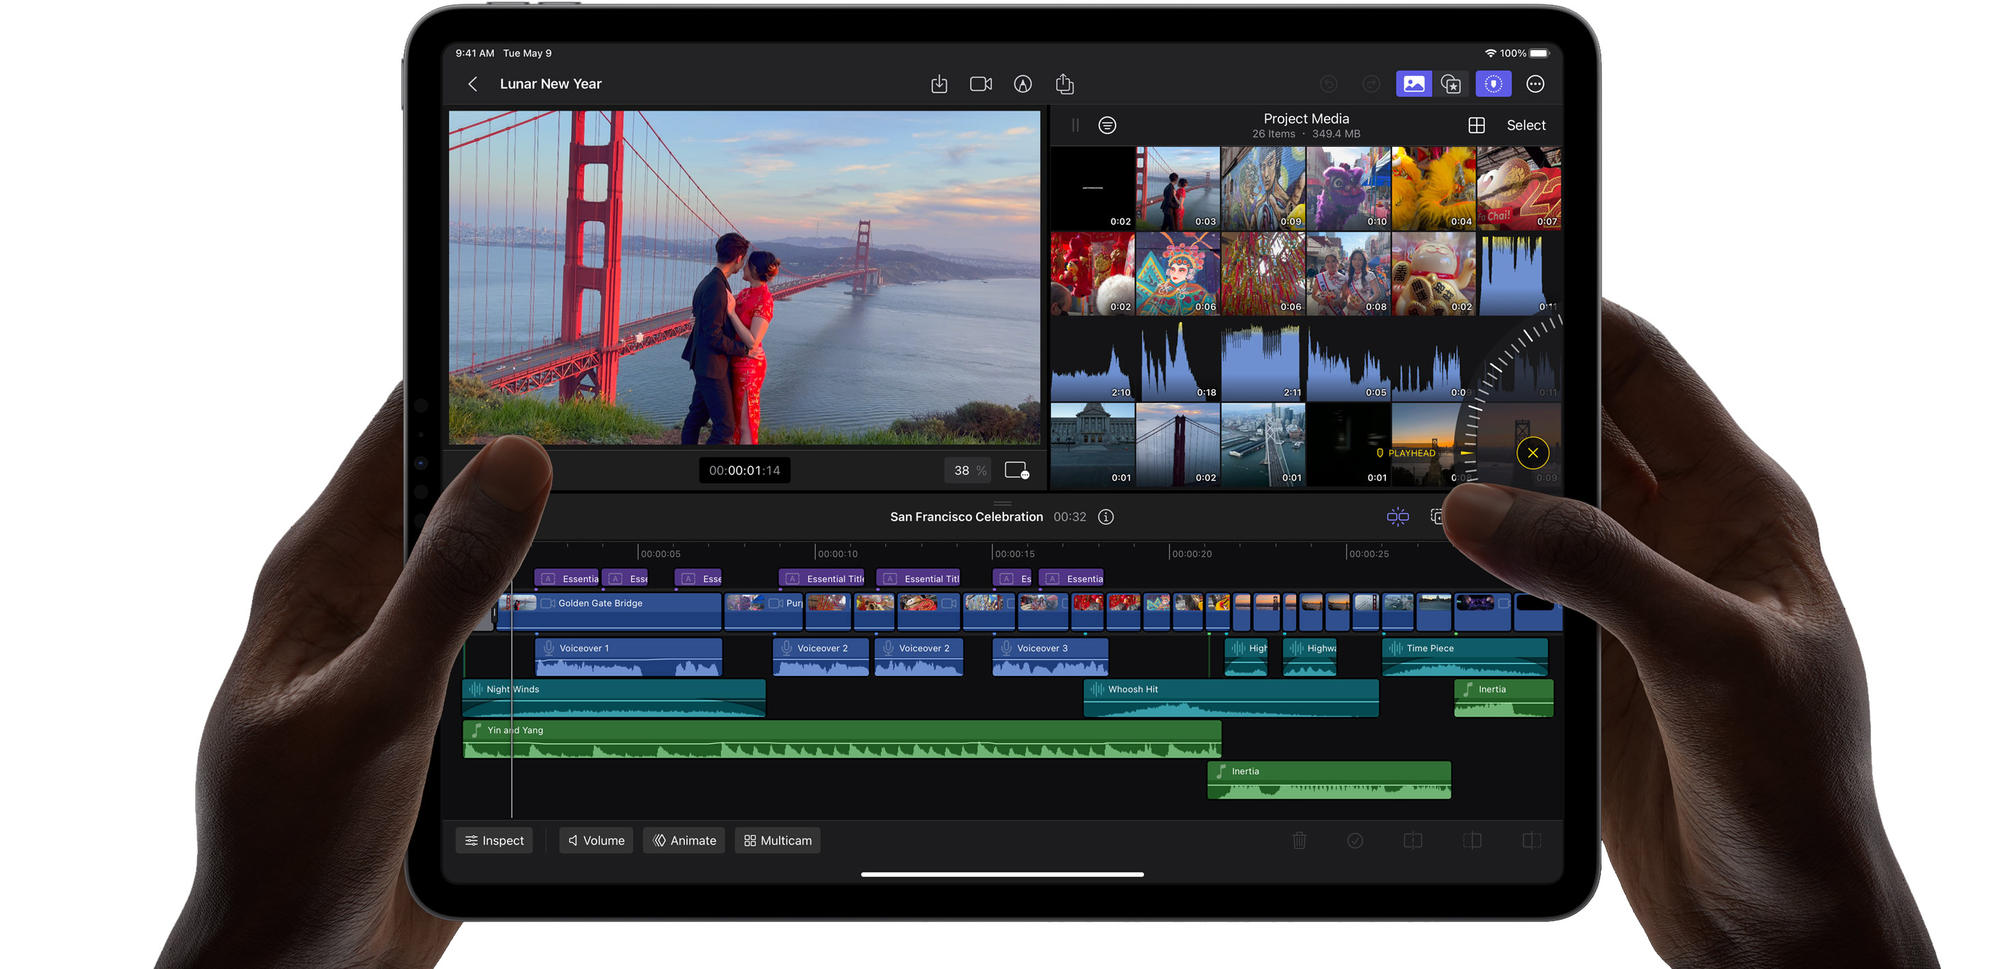Viewport: 2000px width, 969px height.
Task: Expand the timeline using its drag handle
Action: [1001, 503]
